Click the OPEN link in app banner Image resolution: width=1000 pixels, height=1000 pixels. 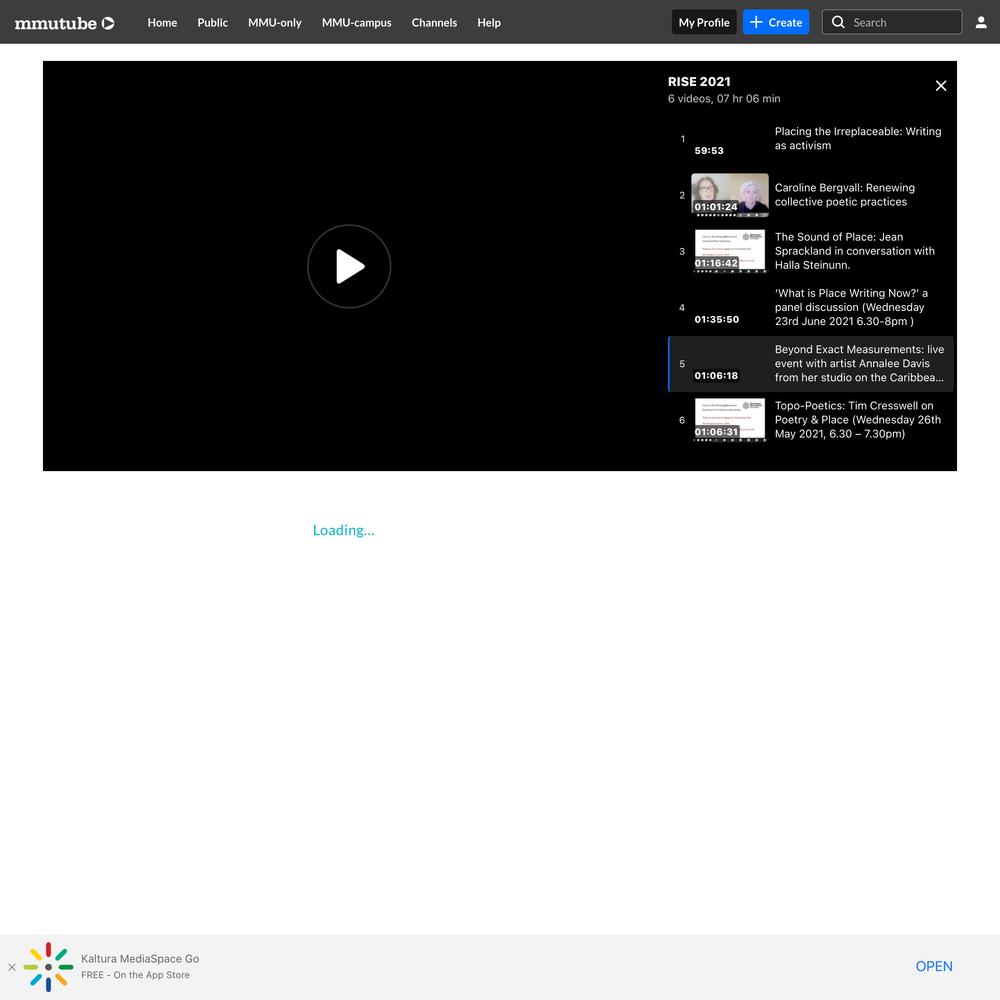click(934, 966)
